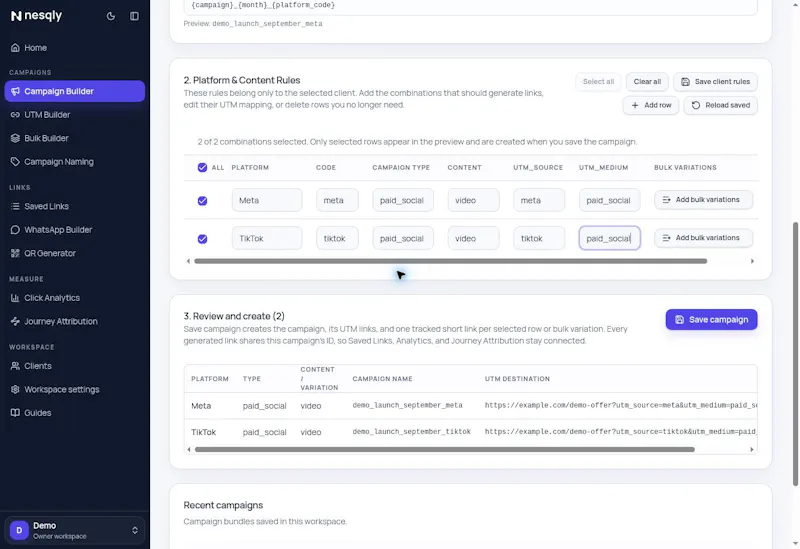Viewport: 800px width, 549px height.
Task: Go to Bulk Builder
Action: click(x=74, y=138)
